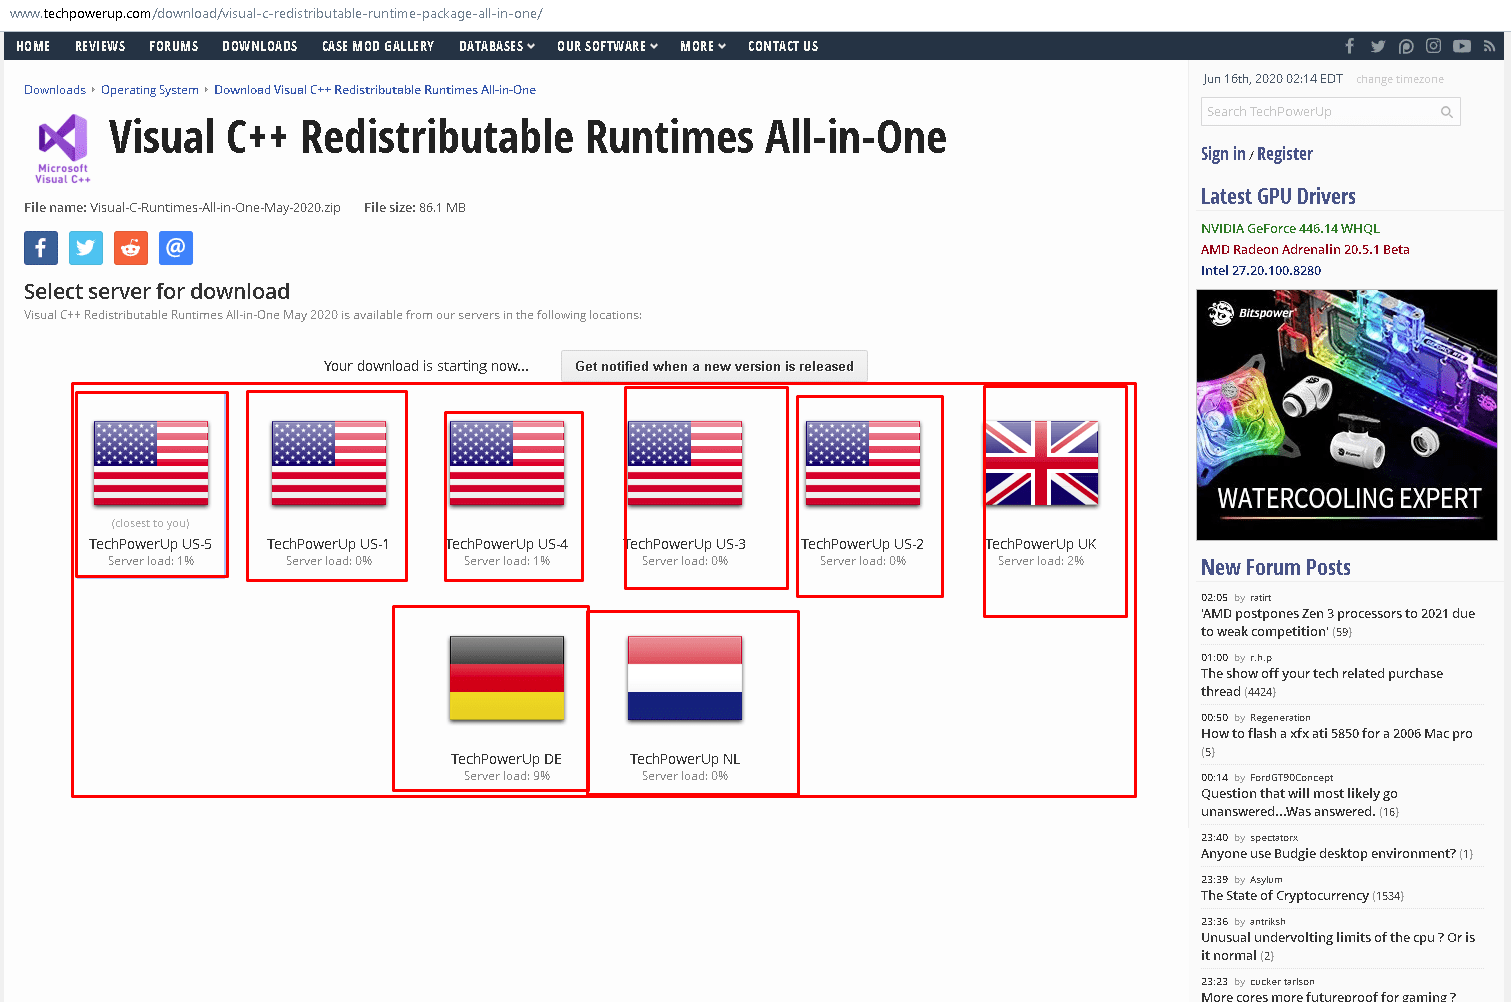Select TechPowerUp US-2 server flag
1511x1002 pixels.
coord(863,463)
